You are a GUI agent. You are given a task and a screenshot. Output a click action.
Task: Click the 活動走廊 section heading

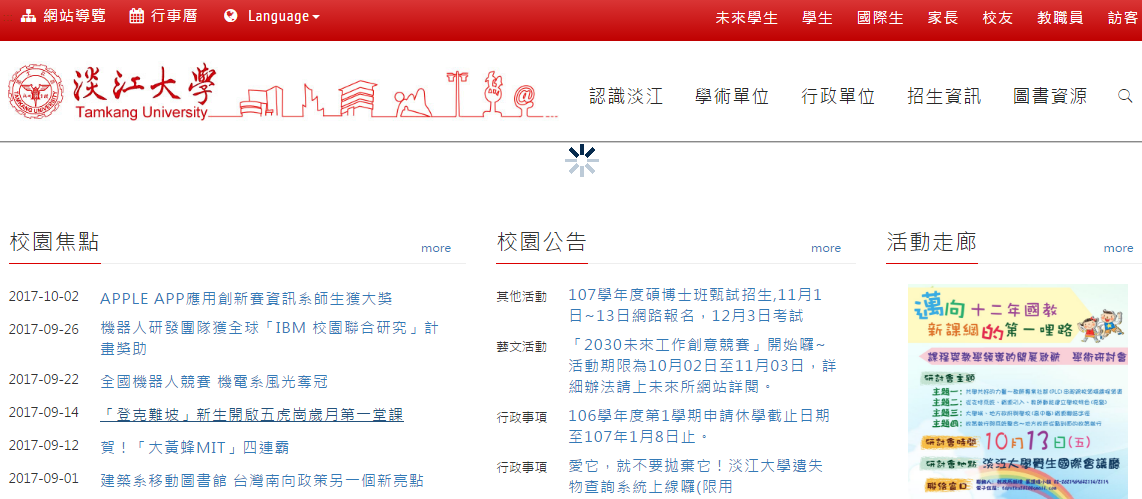point(932,242)
